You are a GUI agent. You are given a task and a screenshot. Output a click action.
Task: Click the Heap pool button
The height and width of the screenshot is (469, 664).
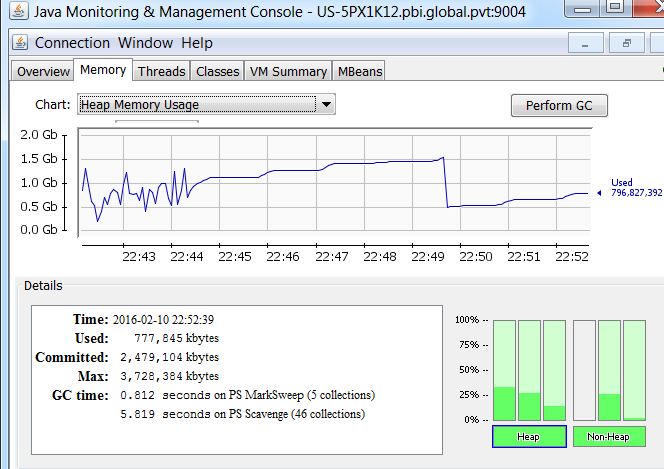click(x=529, y=437)
